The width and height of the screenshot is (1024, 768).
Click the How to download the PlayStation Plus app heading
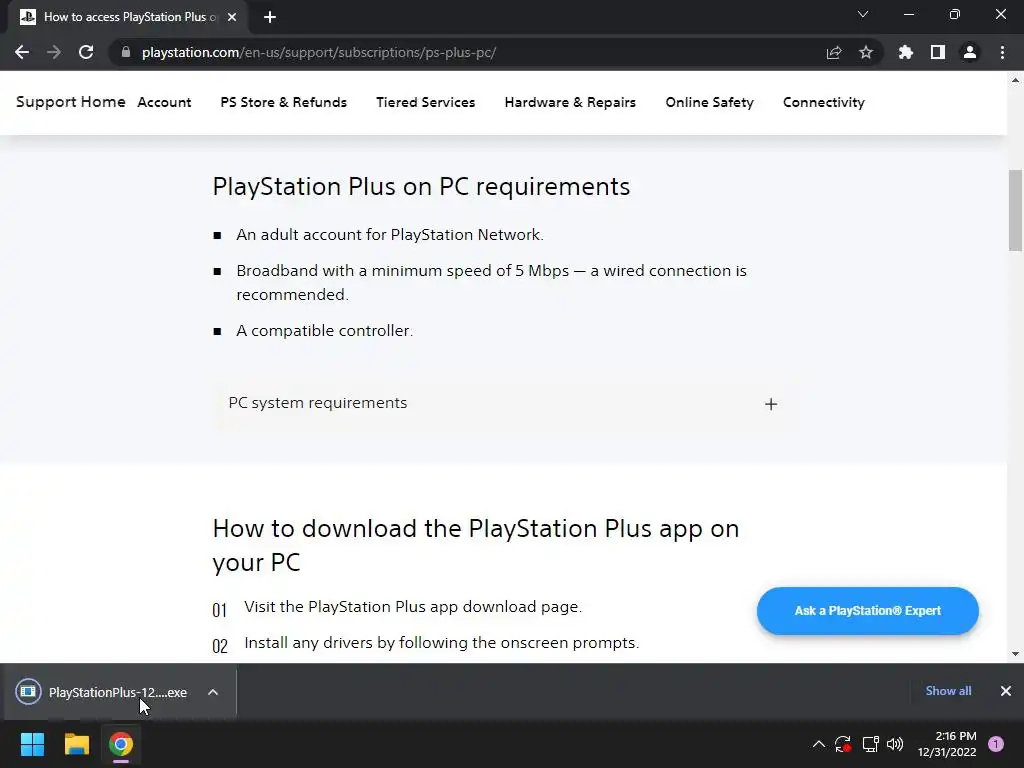point(475,545)
